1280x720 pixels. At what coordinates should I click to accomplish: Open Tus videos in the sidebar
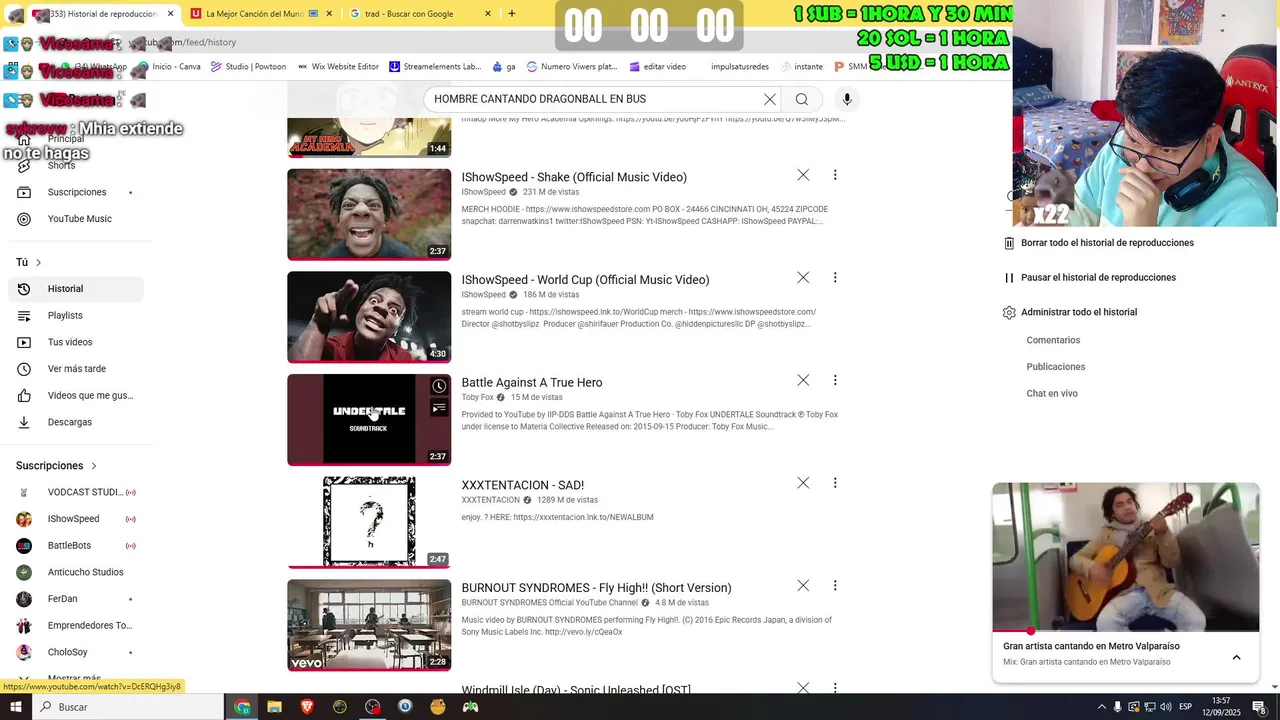[76, 342]
